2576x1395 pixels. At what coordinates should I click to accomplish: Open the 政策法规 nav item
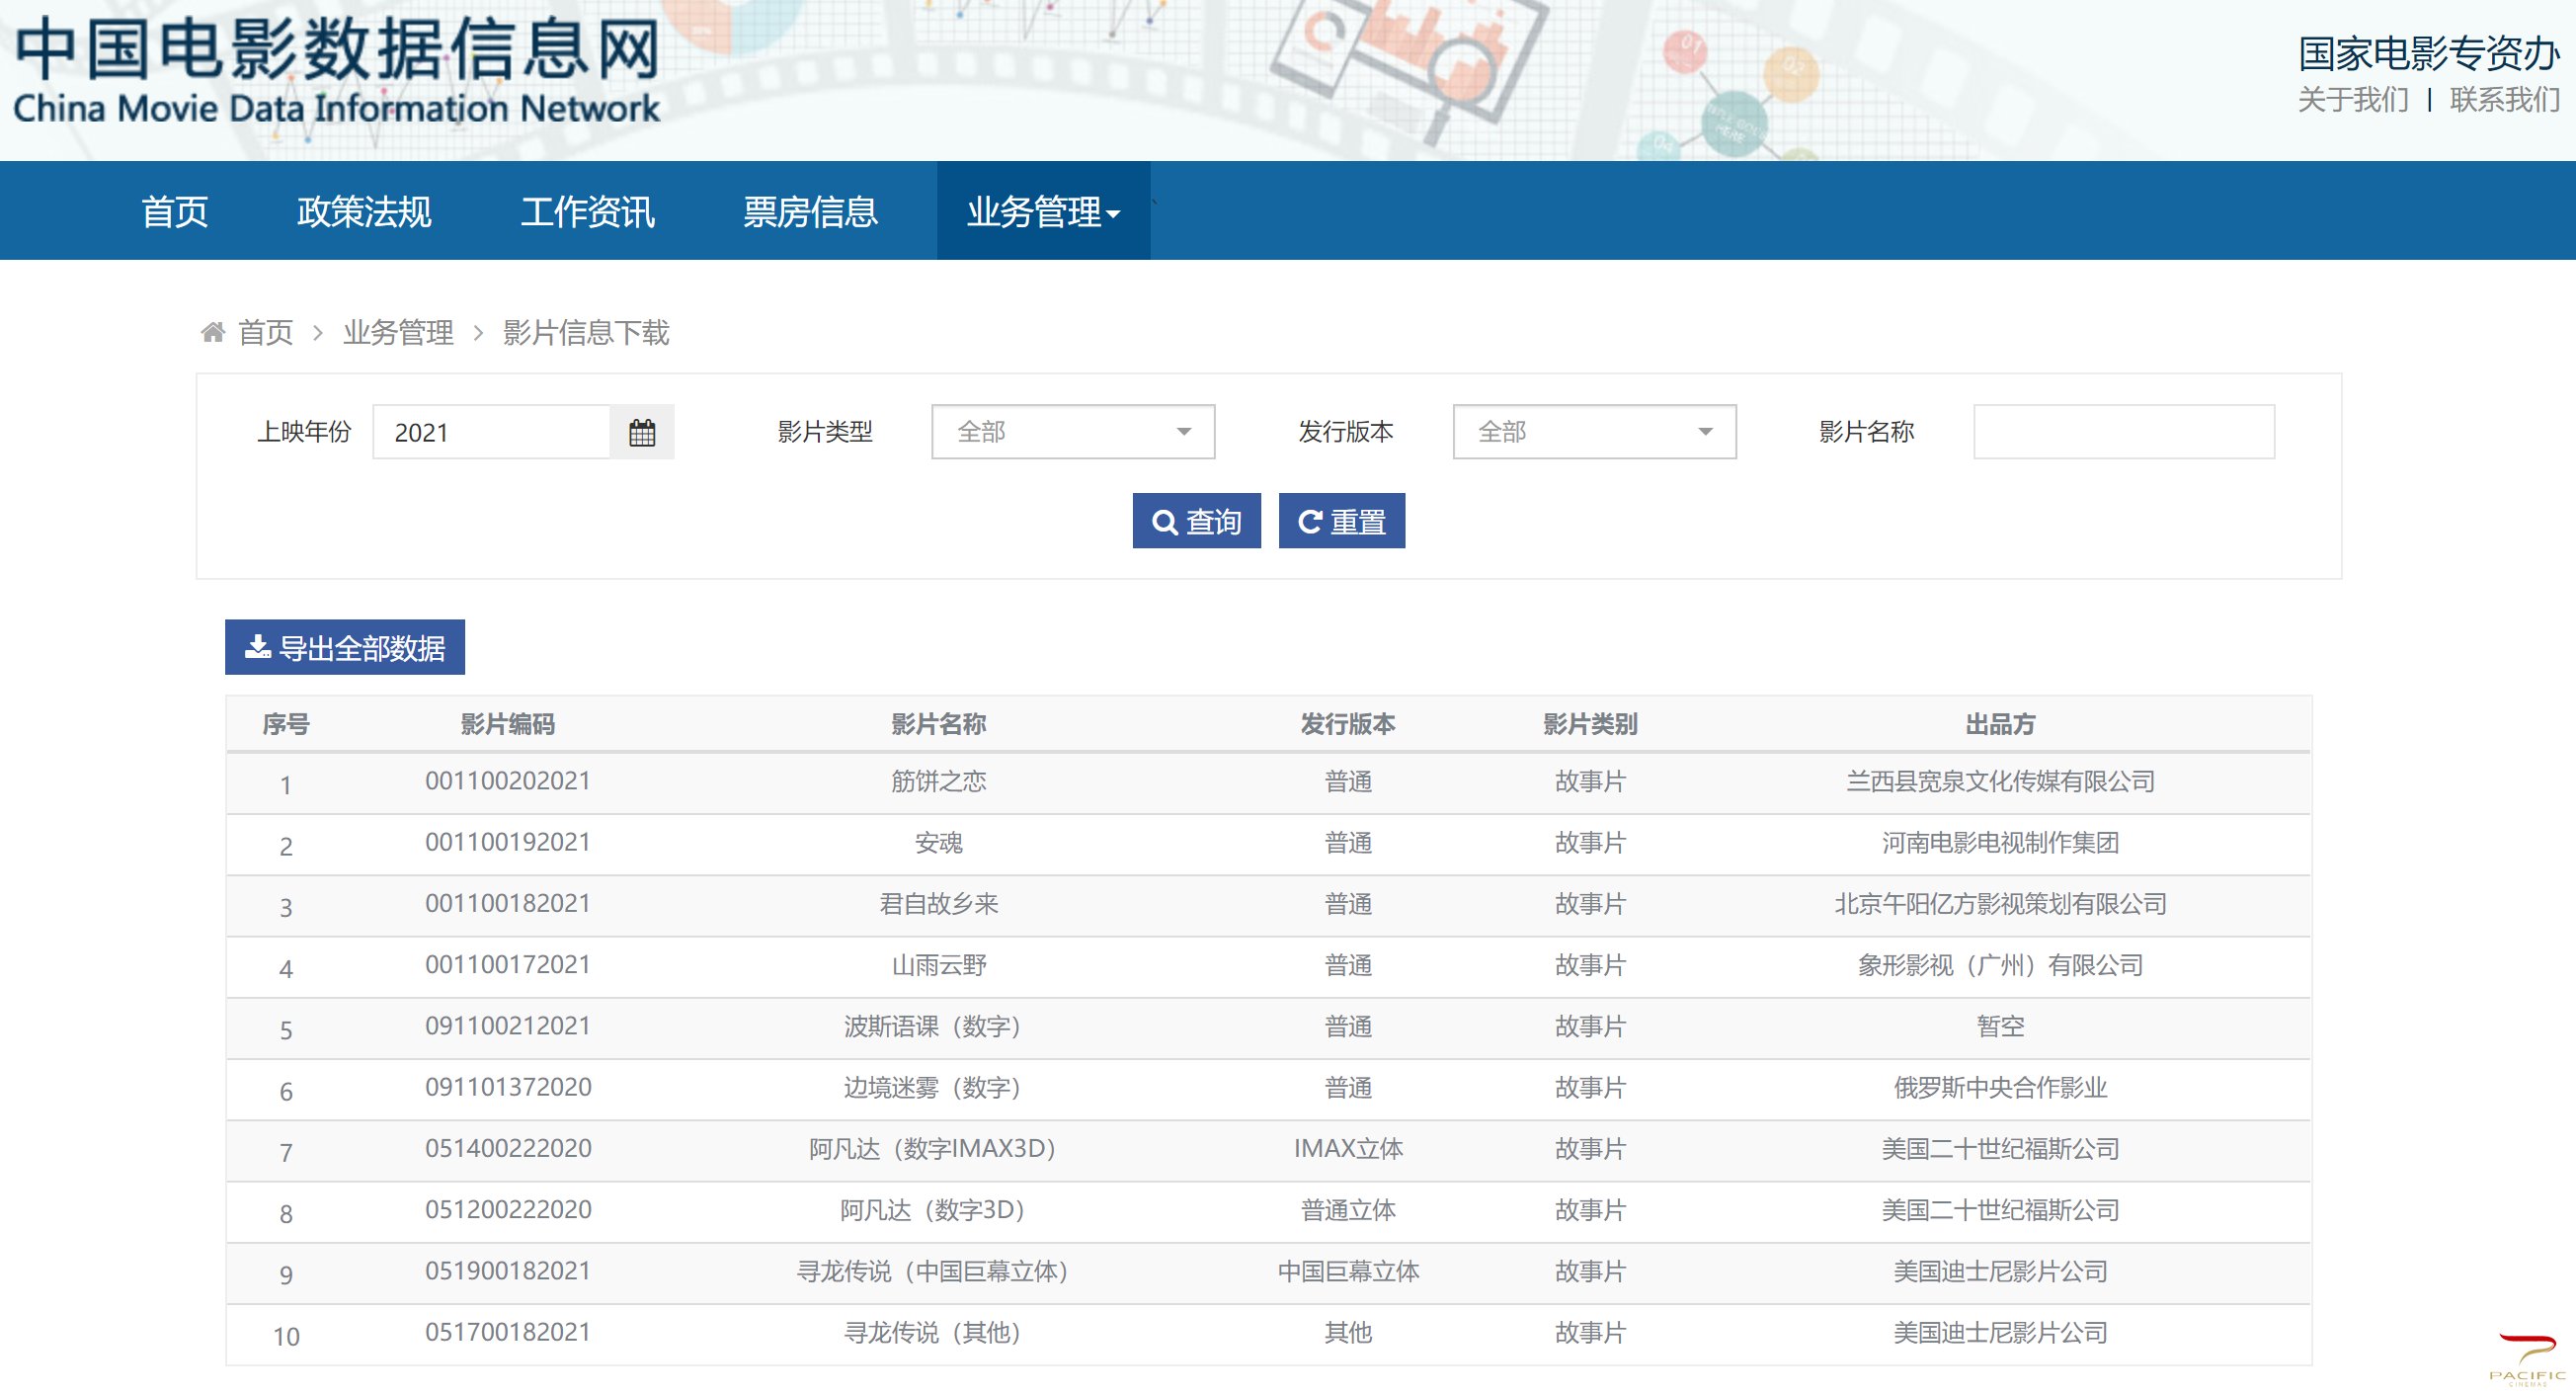pyautogui.click(x=364, y=212)
